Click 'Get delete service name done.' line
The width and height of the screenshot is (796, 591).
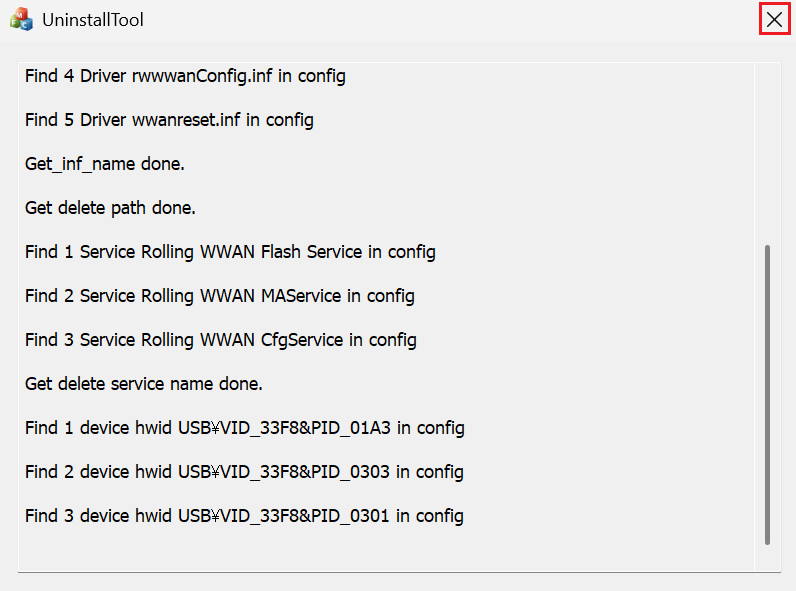click(144, 384)
